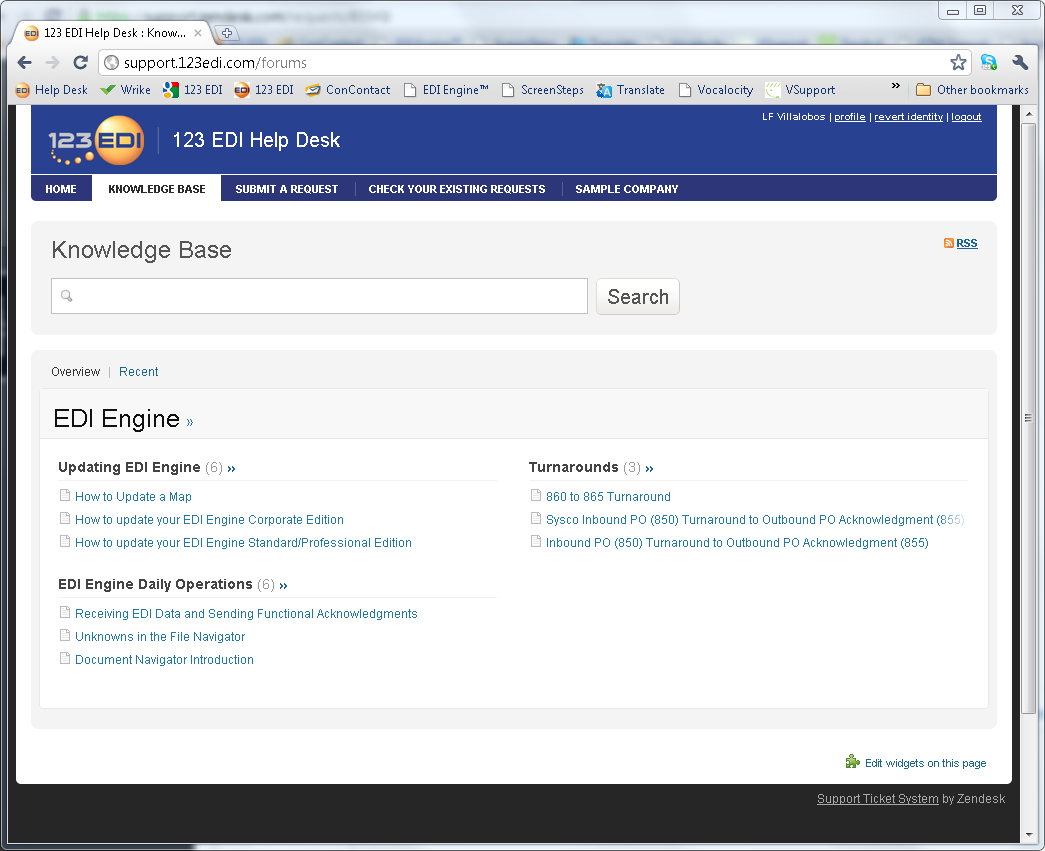The image size is (1045, 851).
Task: Select the KNOWLEDGE BASE tab
Action: click(x=157, y=189)
